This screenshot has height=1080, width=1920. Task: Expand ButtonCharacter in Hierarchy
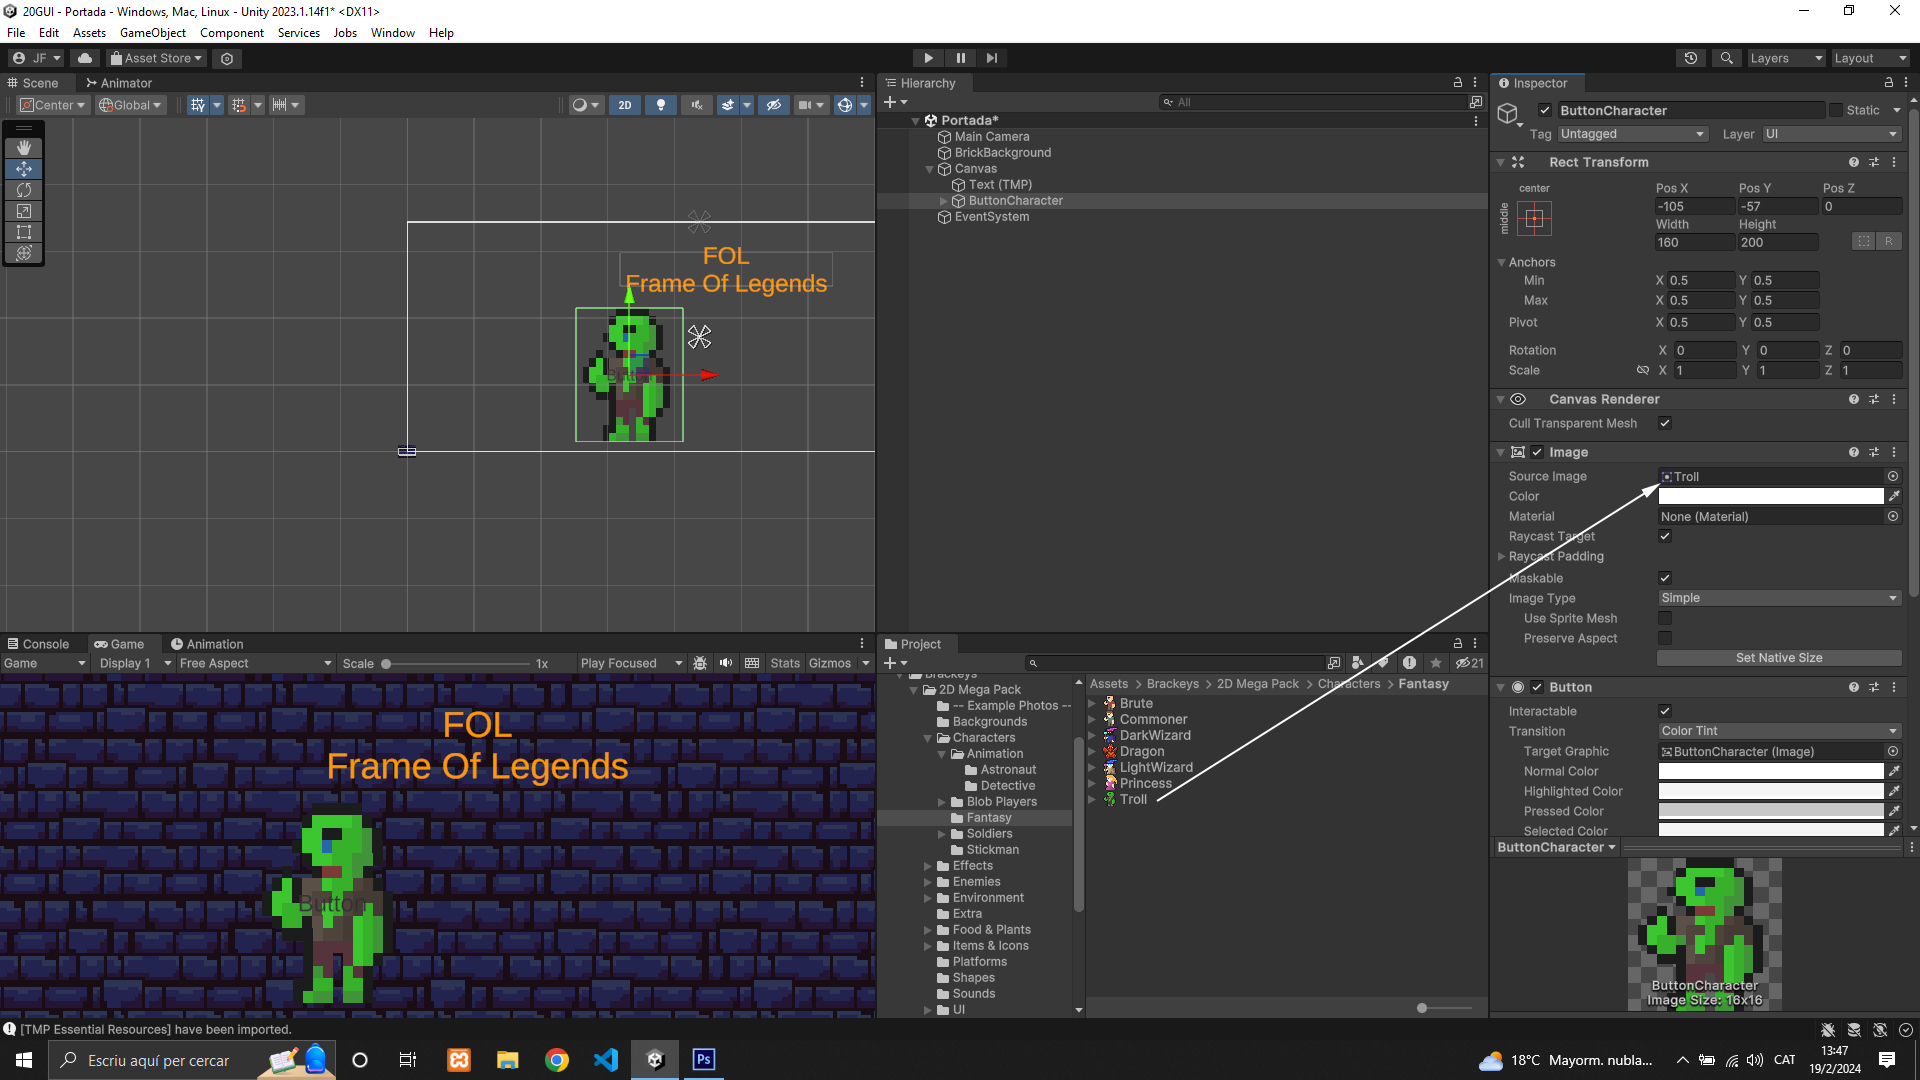(x=943, y=201)
